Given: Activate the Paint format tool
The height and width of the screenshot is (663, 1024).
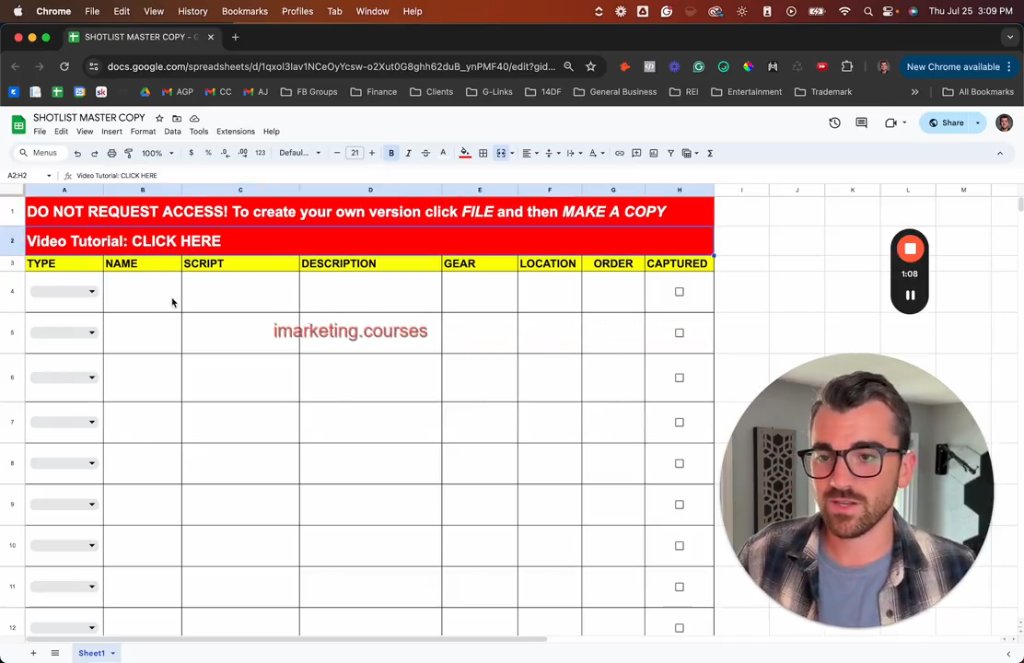Looking at the screenshot, I should tap(129, 154).
